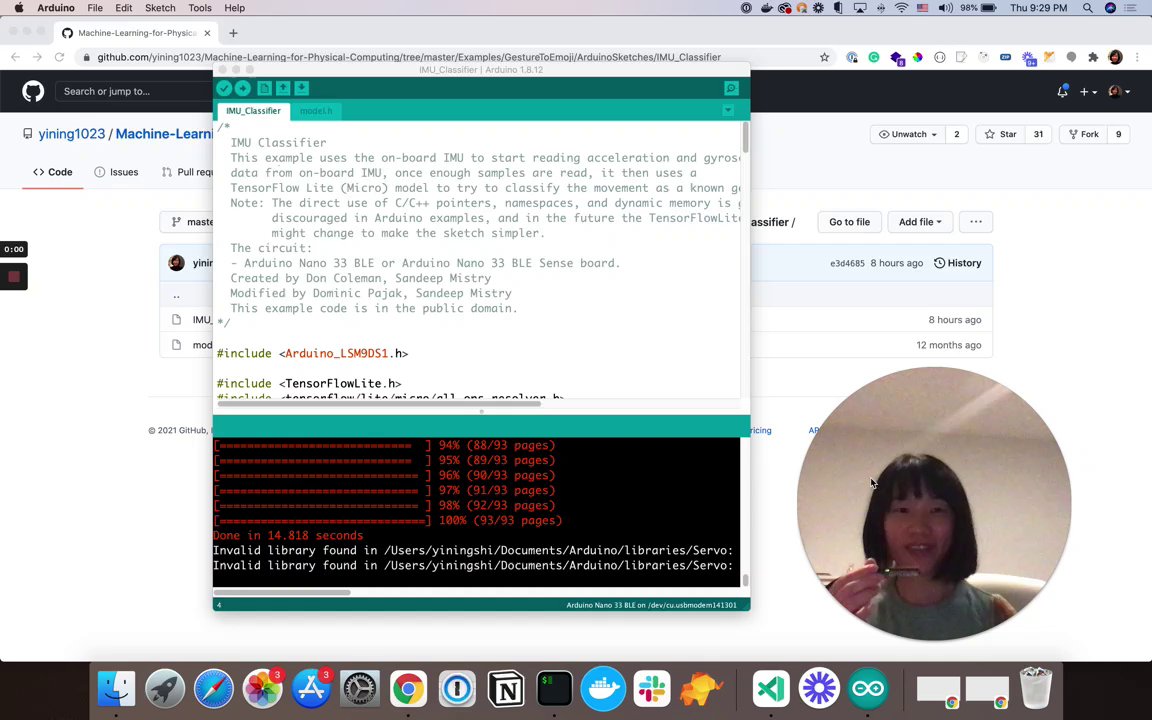This screenshot has width=1152, height=720.
Task: Click the GitHub logo icon
Action: click(33, 91)
